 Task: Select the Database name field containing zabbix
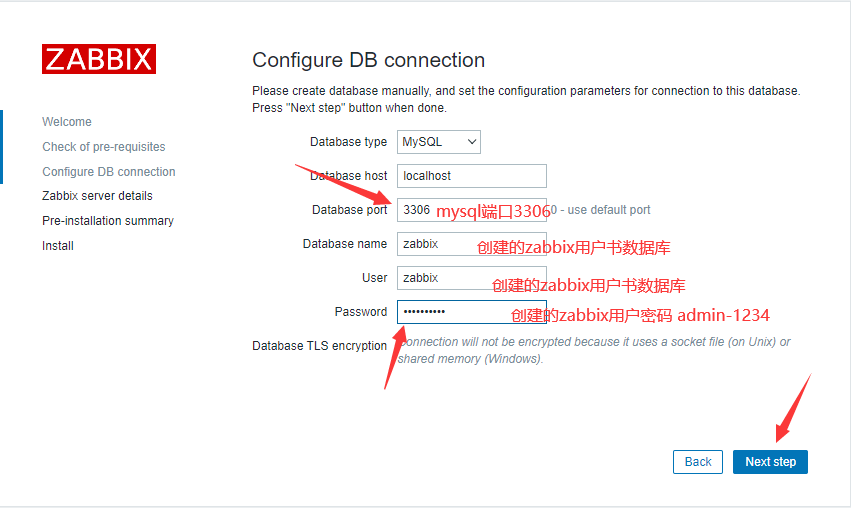coord(472,244)
